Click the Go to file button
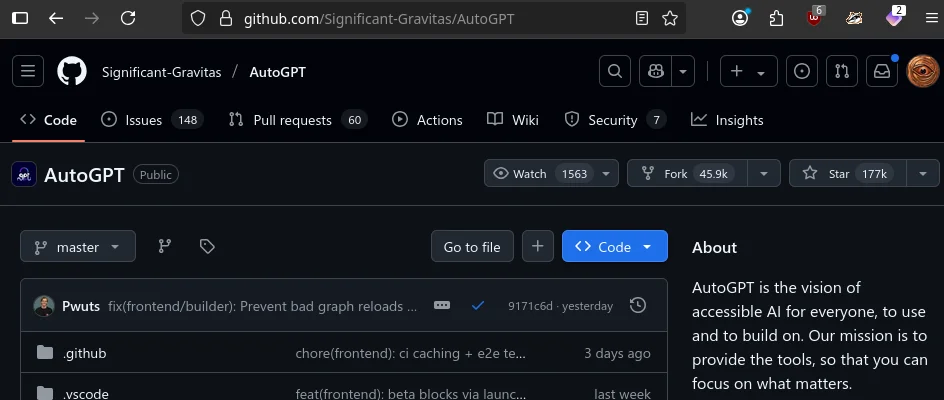The height and width of the screenshot is (400, 944). tap(472, 246)
